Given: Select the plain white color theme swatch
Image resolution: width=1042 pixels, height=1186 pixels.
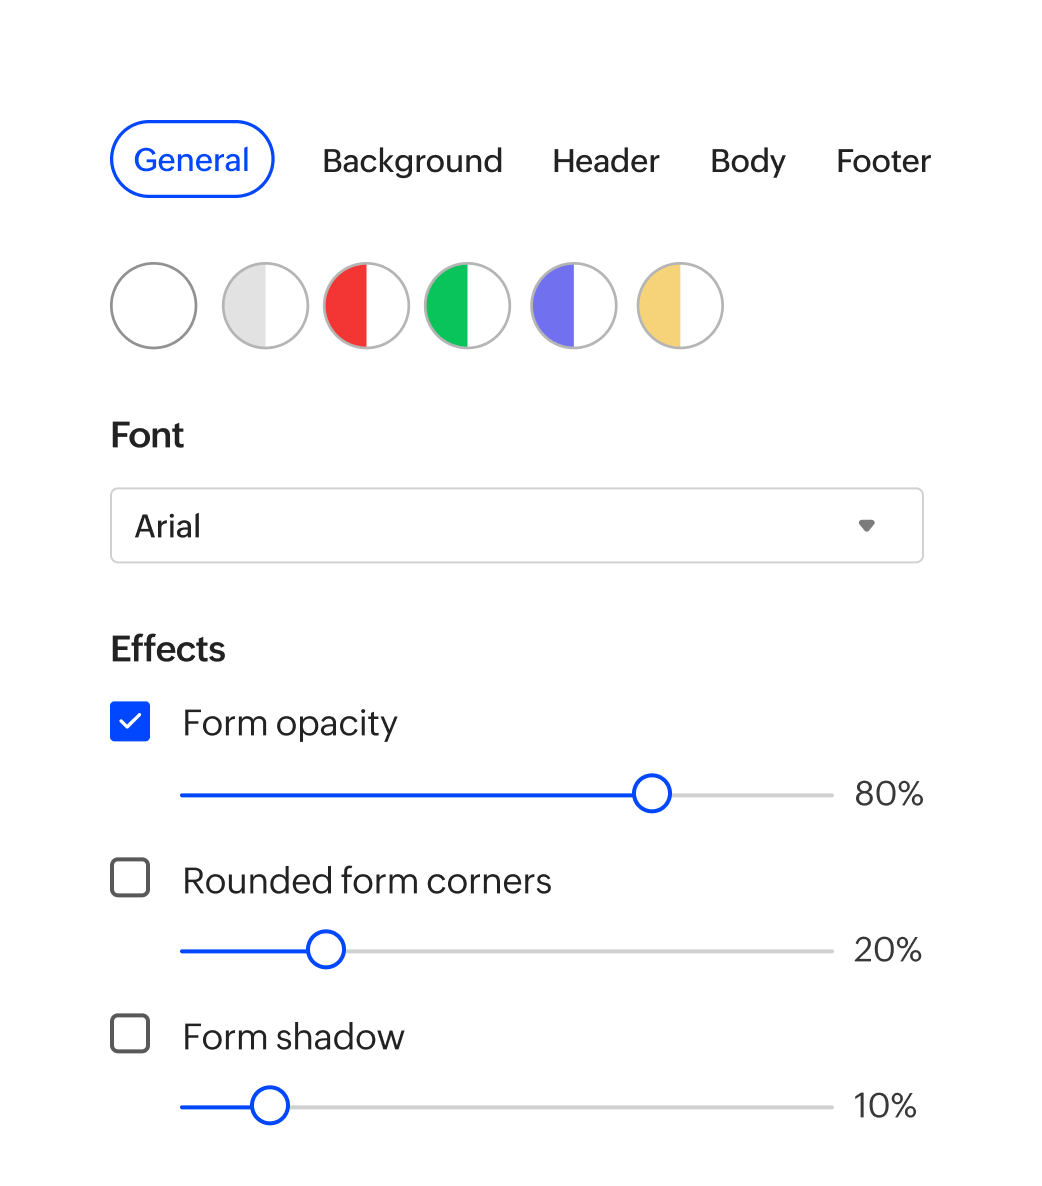Looking at the screenshot, I should point(153,306).
